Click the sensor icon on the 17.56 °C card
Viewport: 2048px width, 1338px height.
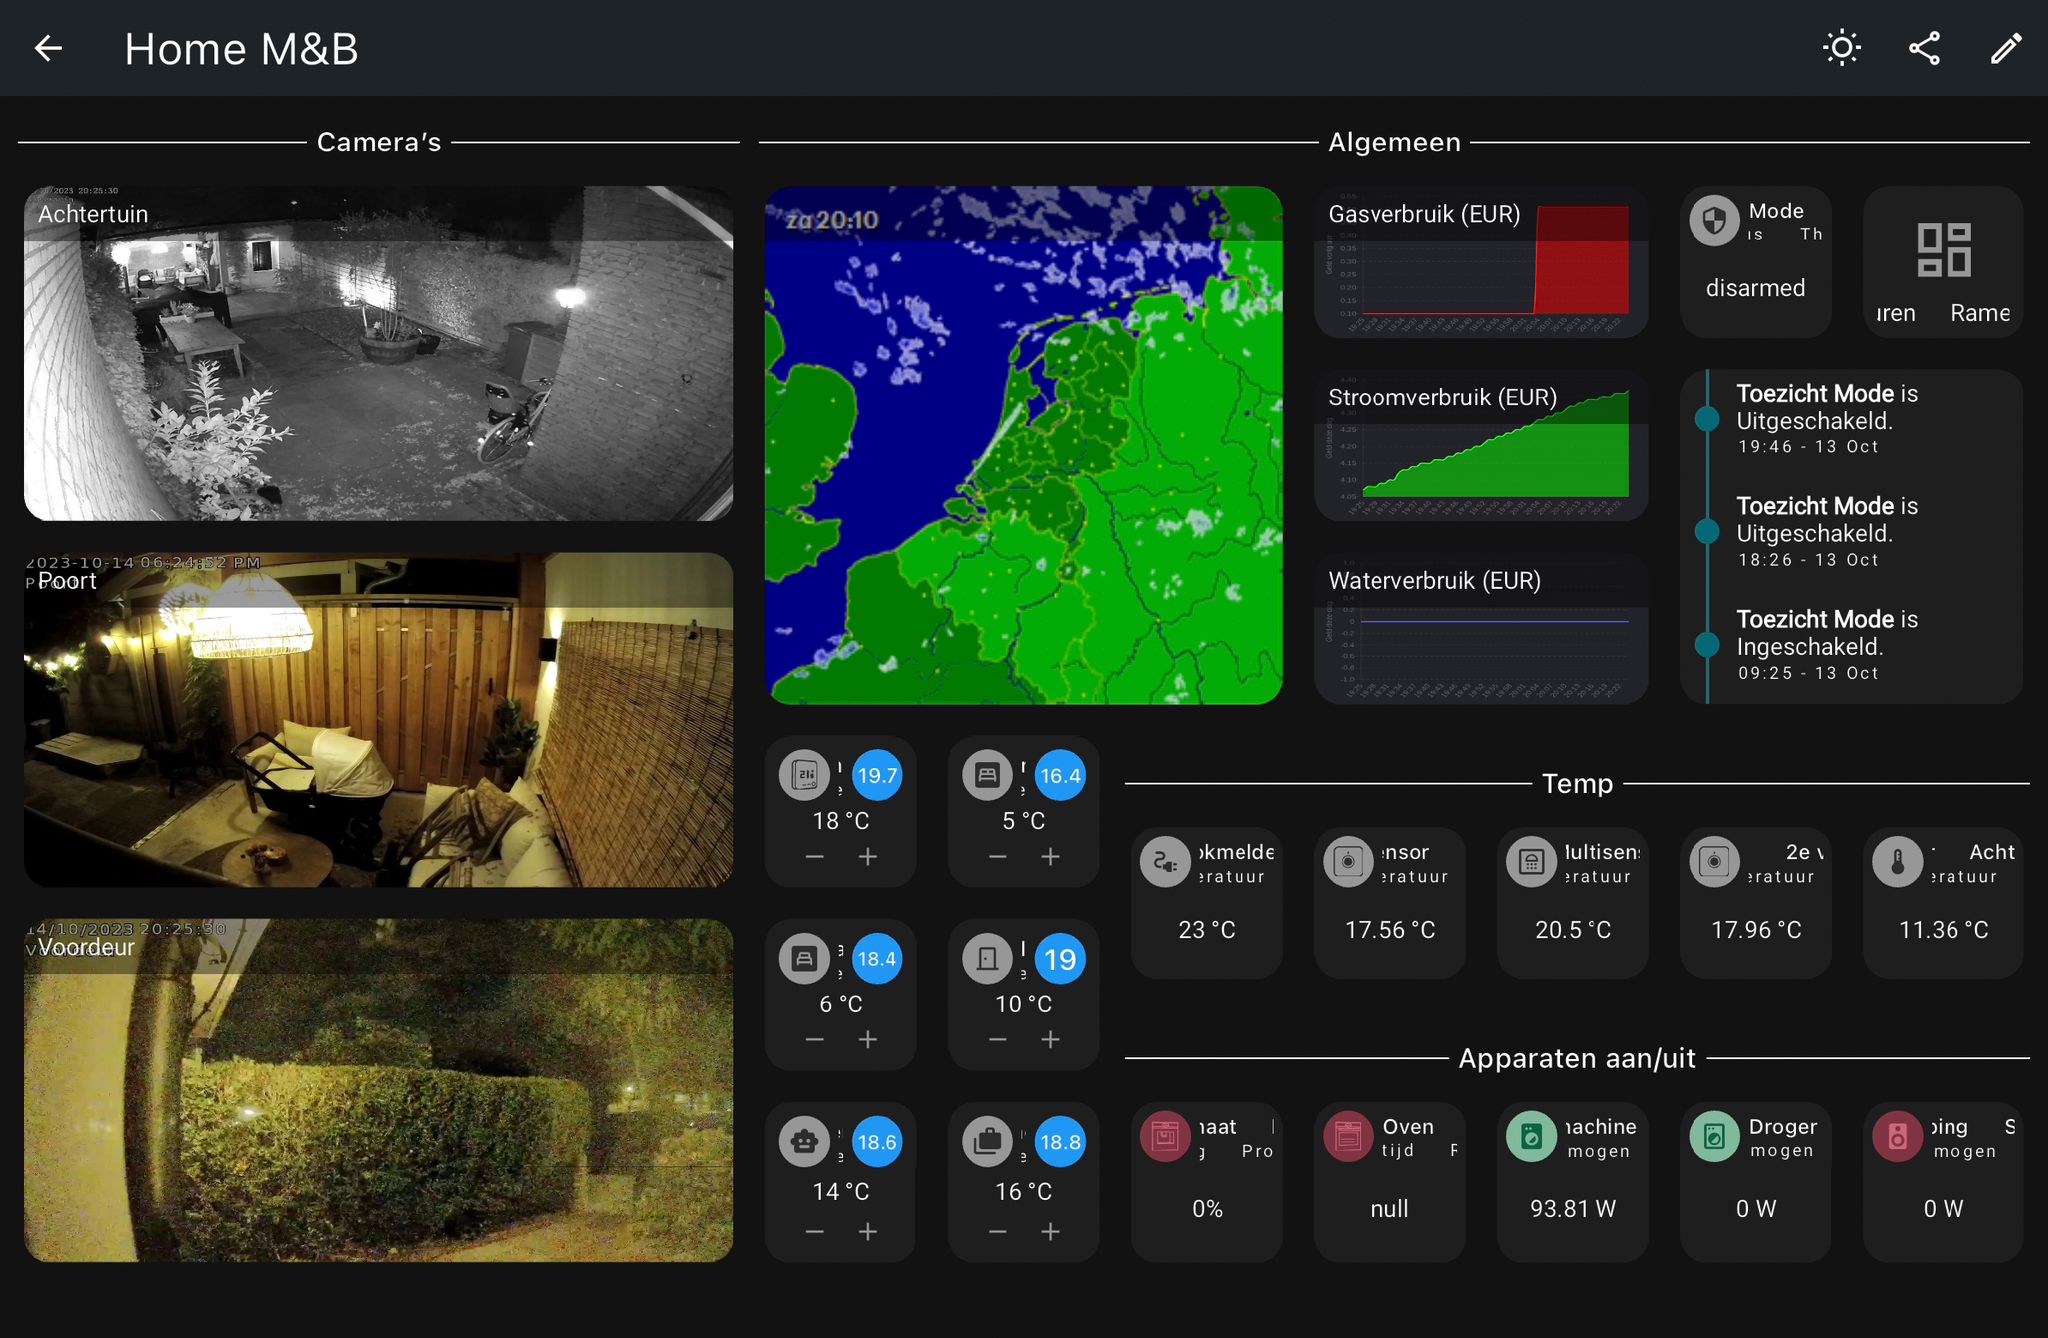pyautogui.click(x=1348, y=862)
